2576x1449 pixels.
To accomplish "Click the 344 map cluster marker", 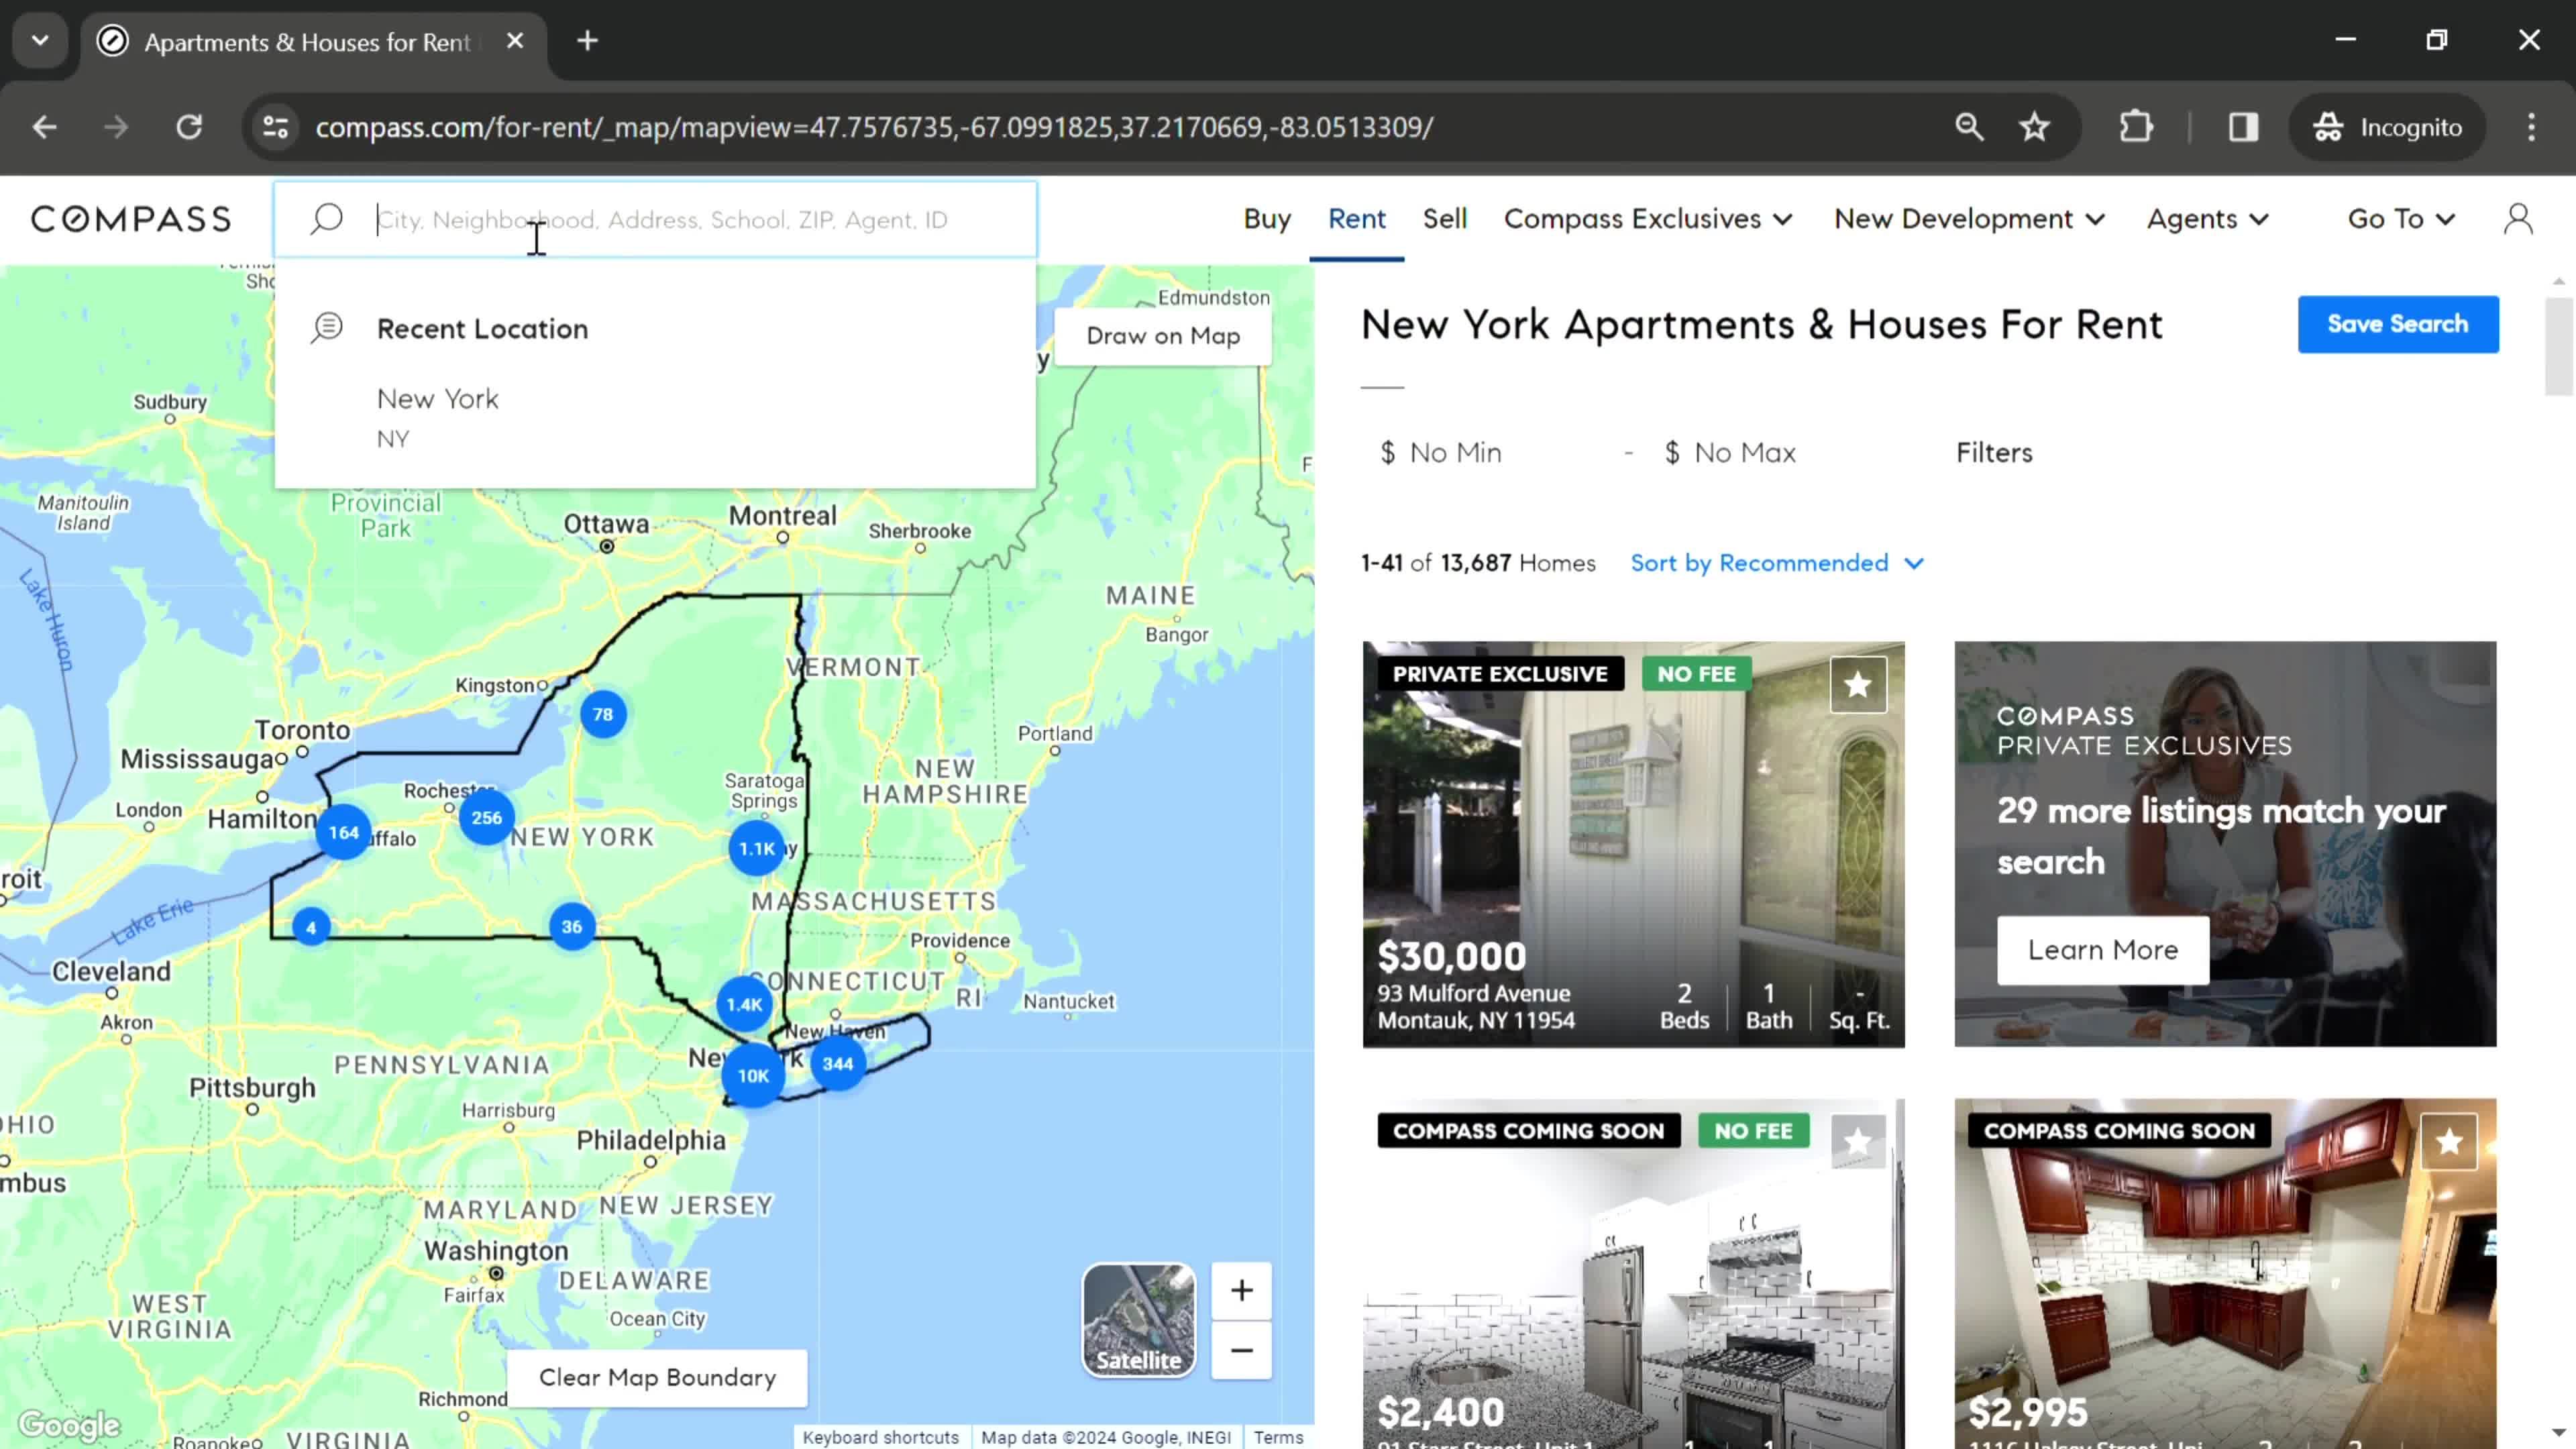I will click(838, 1064).
